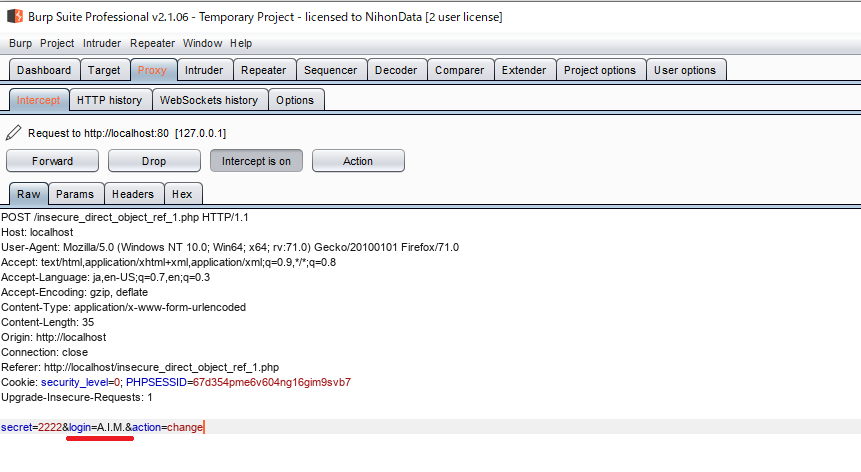Show the HTTP history sub-tab
This screenshot has width=861, height=472.
click(109, 100)
